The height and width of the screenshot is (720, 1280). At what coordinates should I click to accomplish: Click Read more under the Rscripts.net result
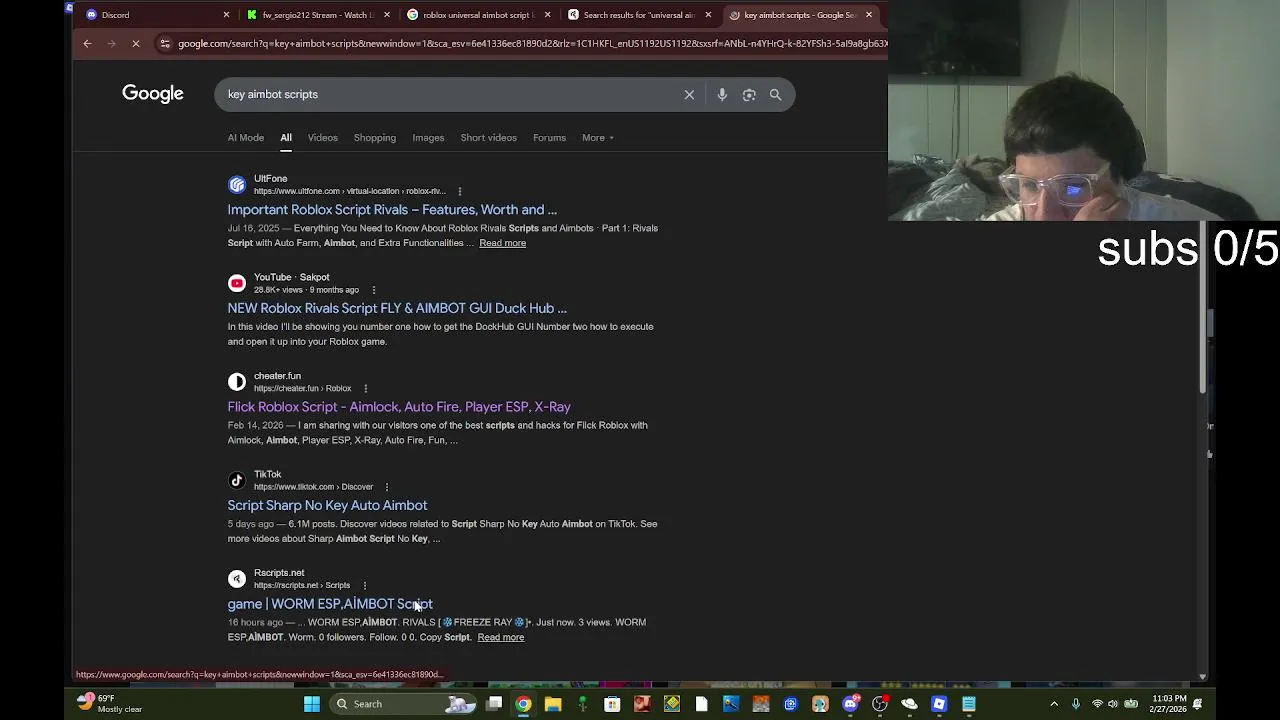[x=500, y=637]
